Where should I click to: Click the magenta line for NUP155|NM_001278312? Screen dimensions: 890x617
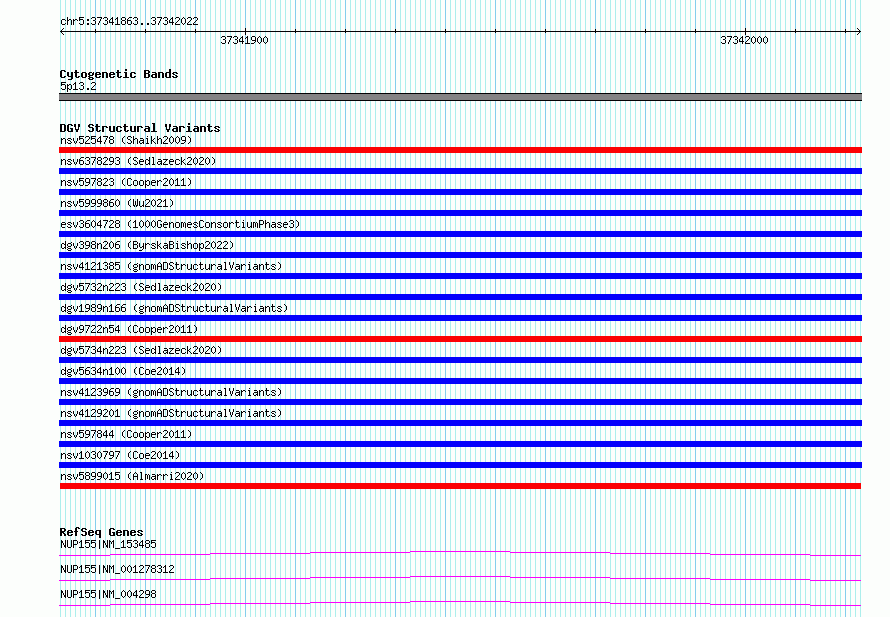click(460, 578)
